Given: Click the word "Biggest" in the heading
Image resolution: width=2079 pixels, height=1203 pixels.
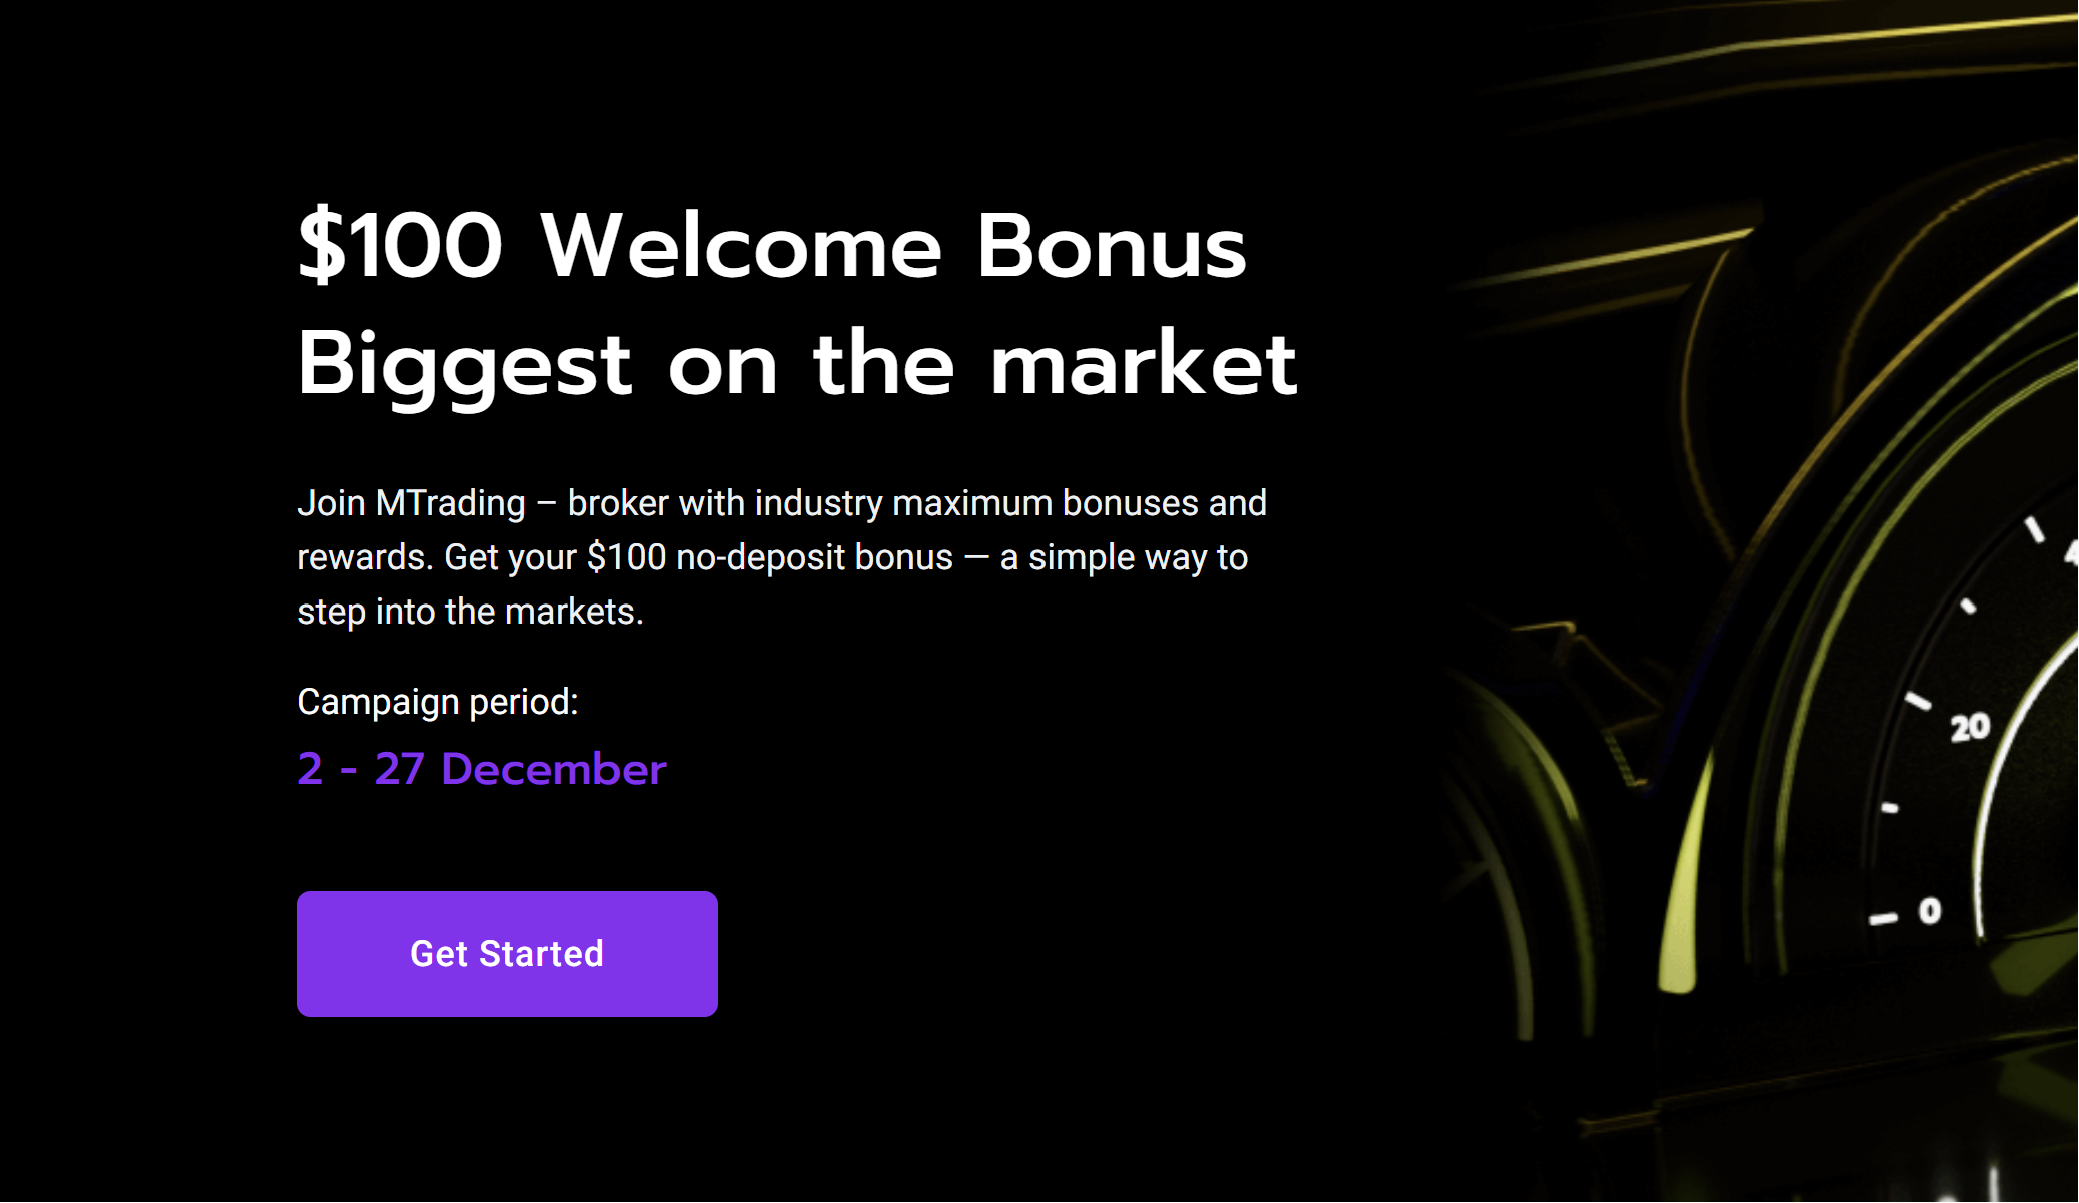Looking at the screenshot, I should point(465,366).
